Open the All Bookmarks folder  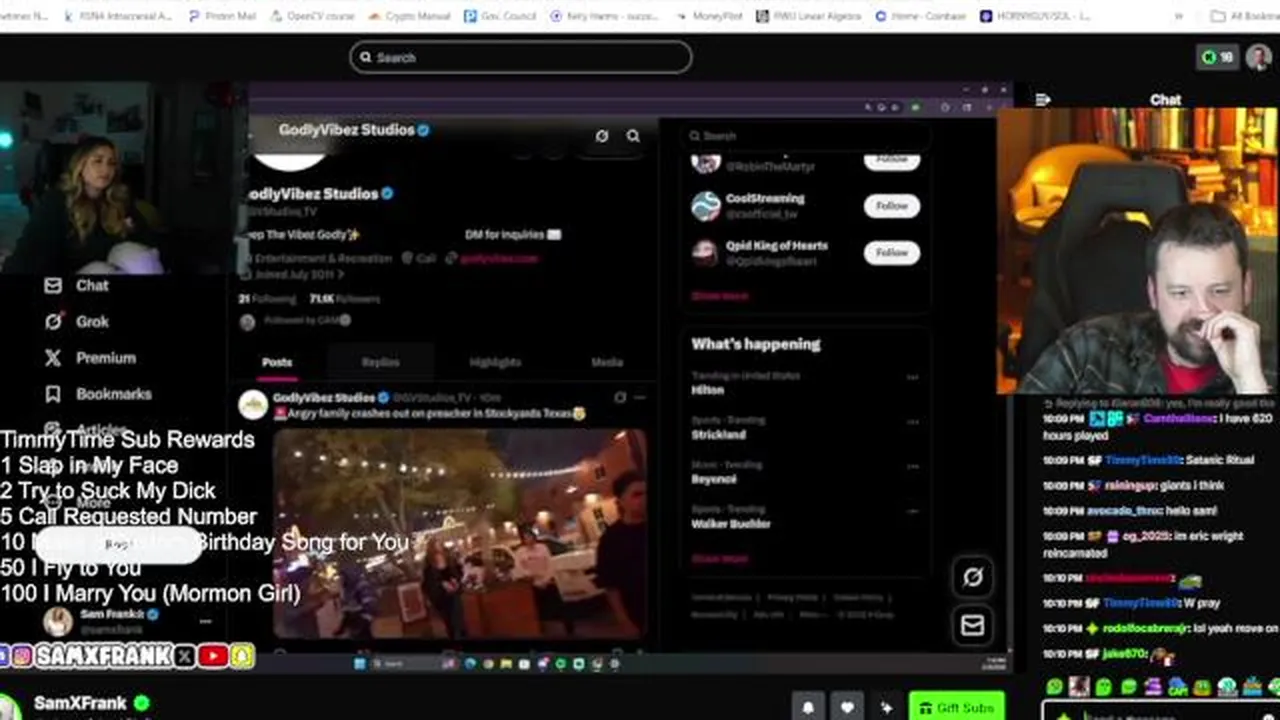(x=1244, y=16)
